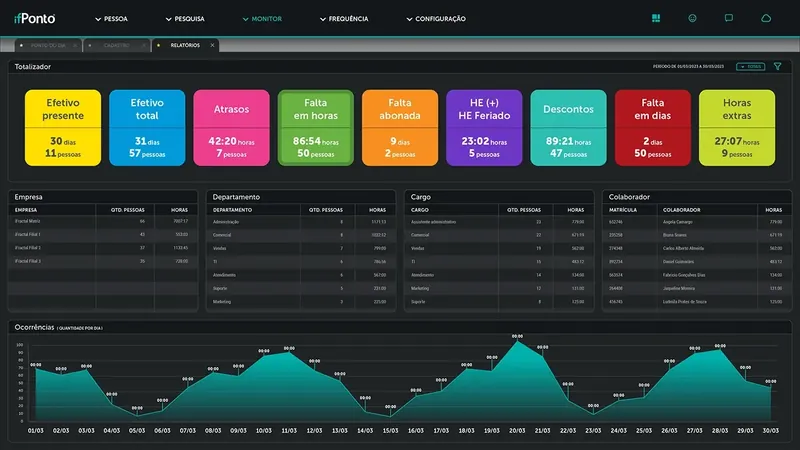Click the Matrícula column header
This screenshot has height=450, width=800.
623,210
